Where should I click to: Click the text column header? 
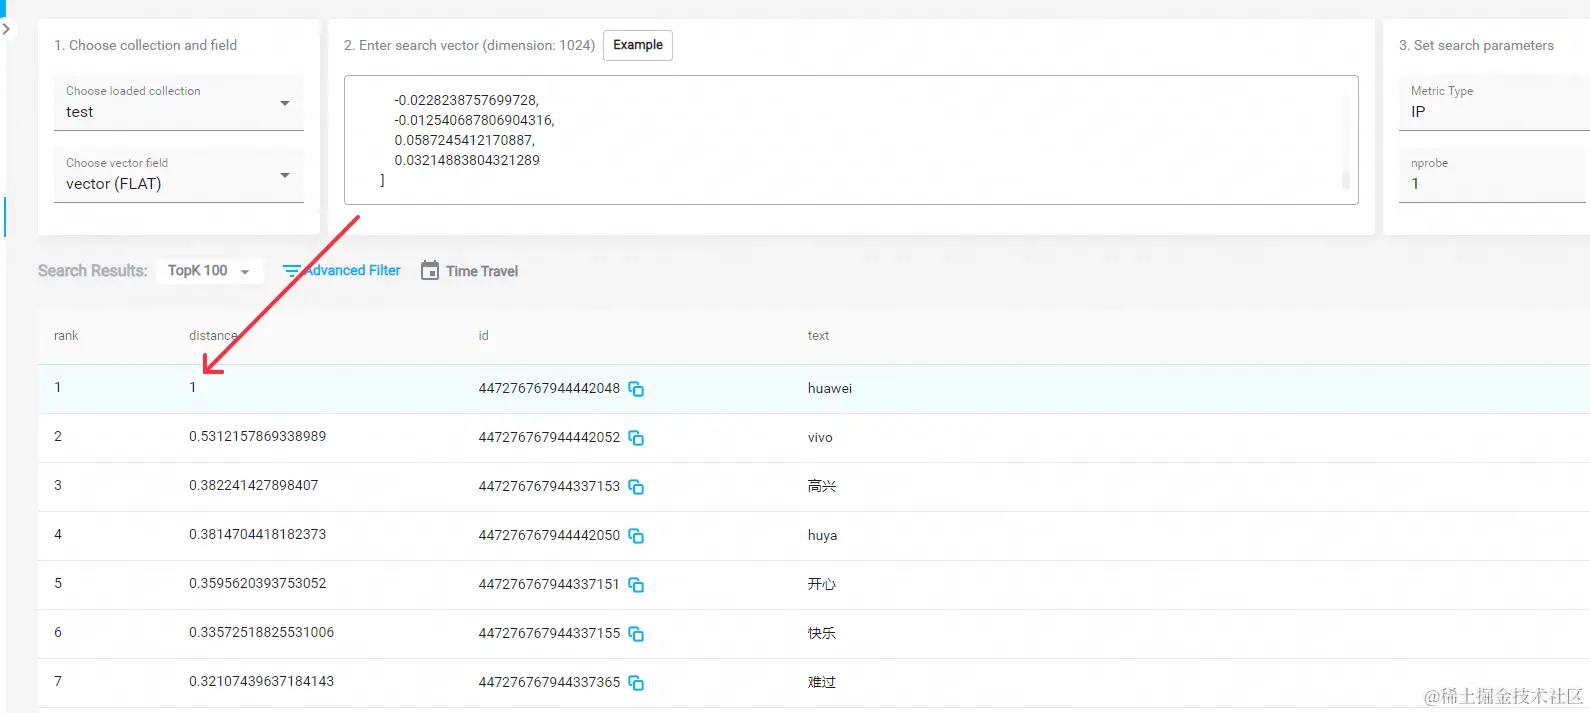818,336
